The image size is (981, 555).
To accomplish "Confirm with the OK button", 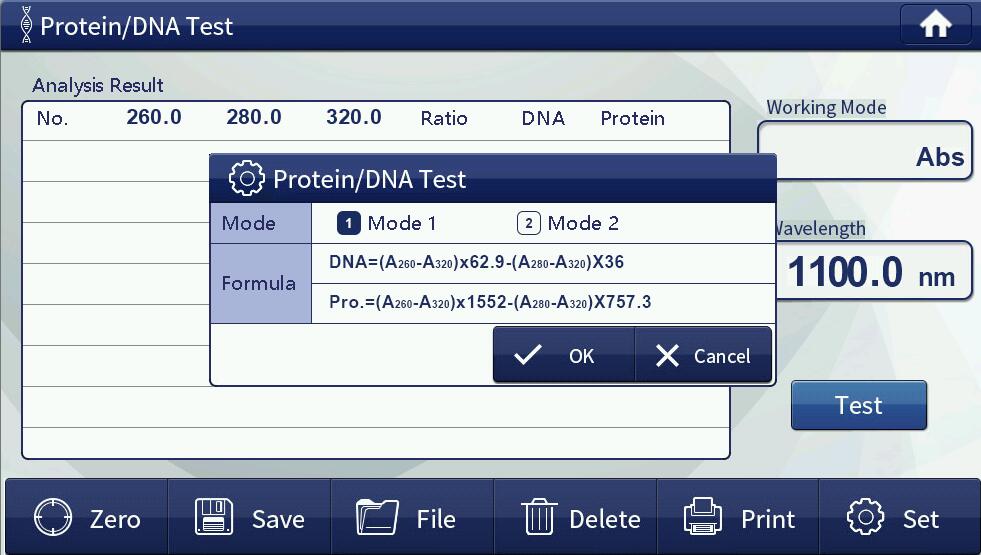I will pos(563,356).
